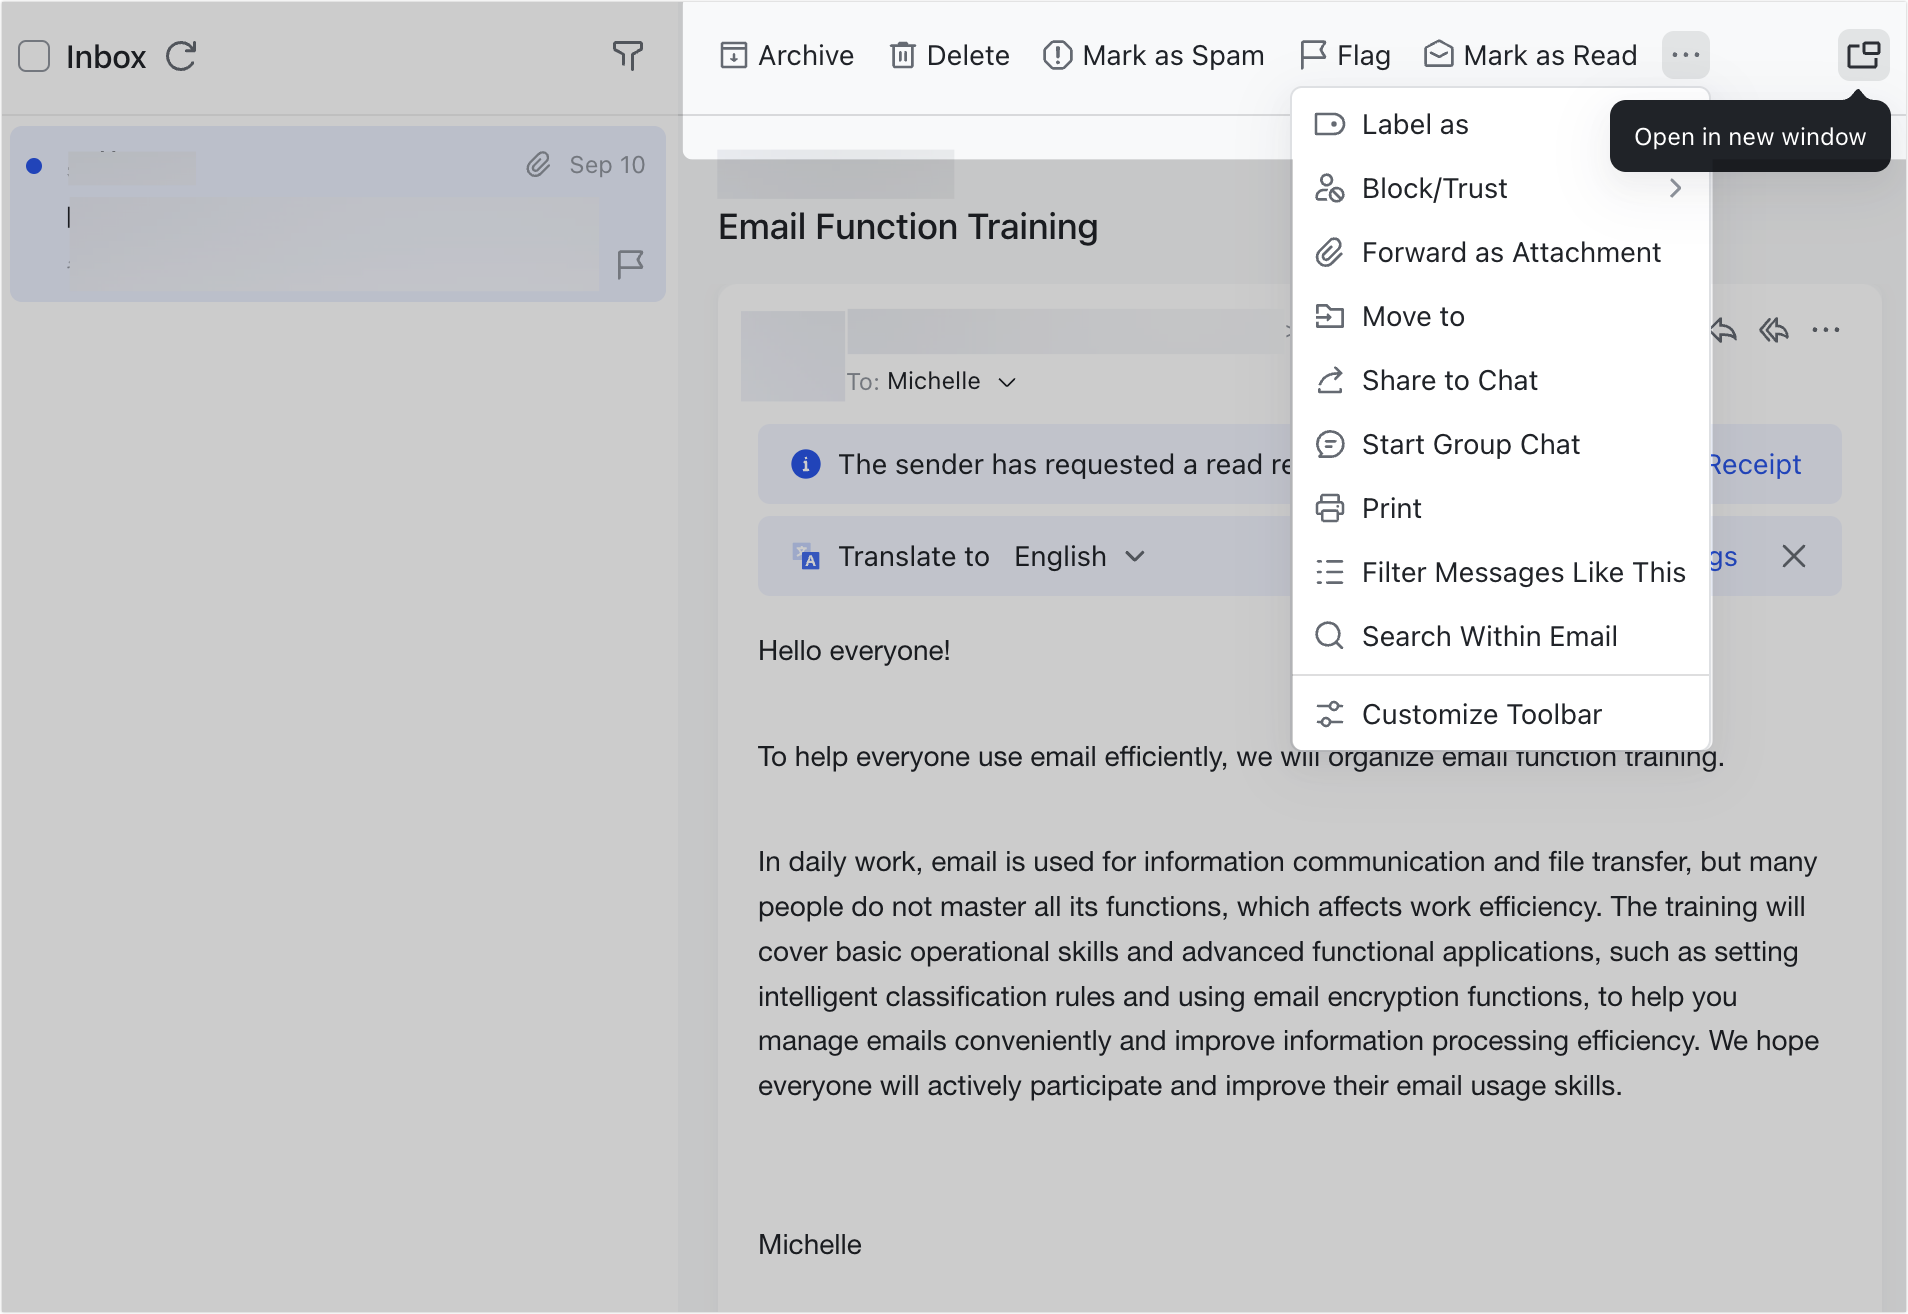Expand the recipient details next to Michelle
This screenshot has width=1908, height=1314.
(1007, 382)
